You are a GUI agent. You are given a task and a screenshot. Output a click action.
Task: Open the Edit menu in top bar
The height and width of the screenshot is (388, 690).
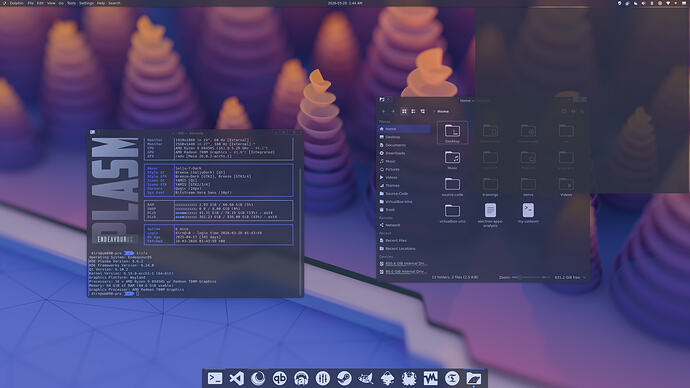coord(40,3)
